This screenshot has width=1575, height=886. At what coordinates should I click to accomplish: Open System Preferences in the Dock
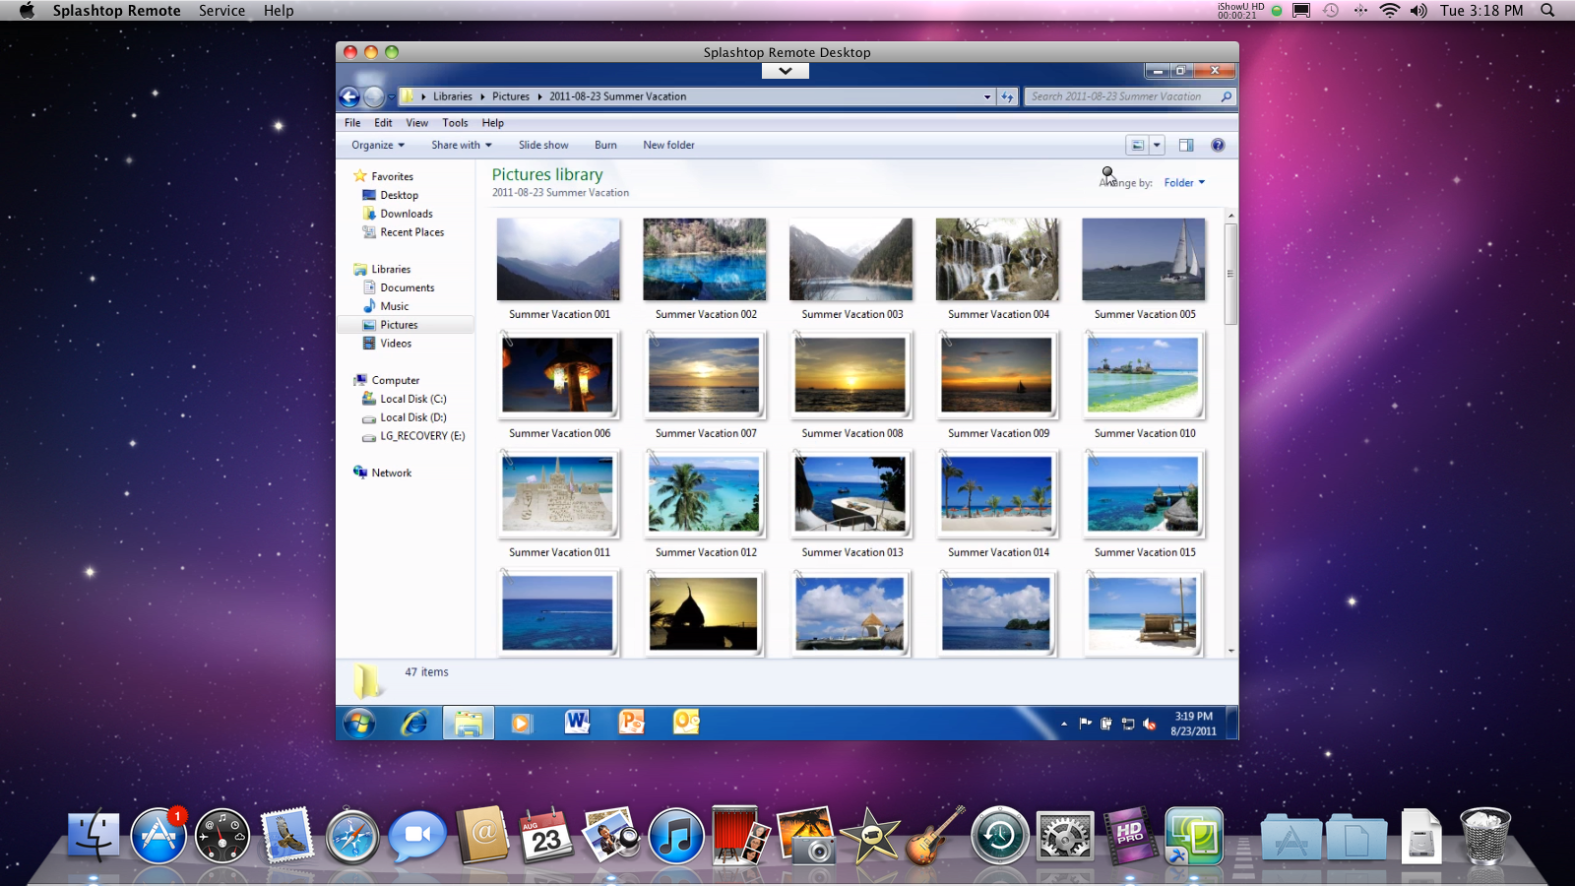click(x=1064, y=836)
